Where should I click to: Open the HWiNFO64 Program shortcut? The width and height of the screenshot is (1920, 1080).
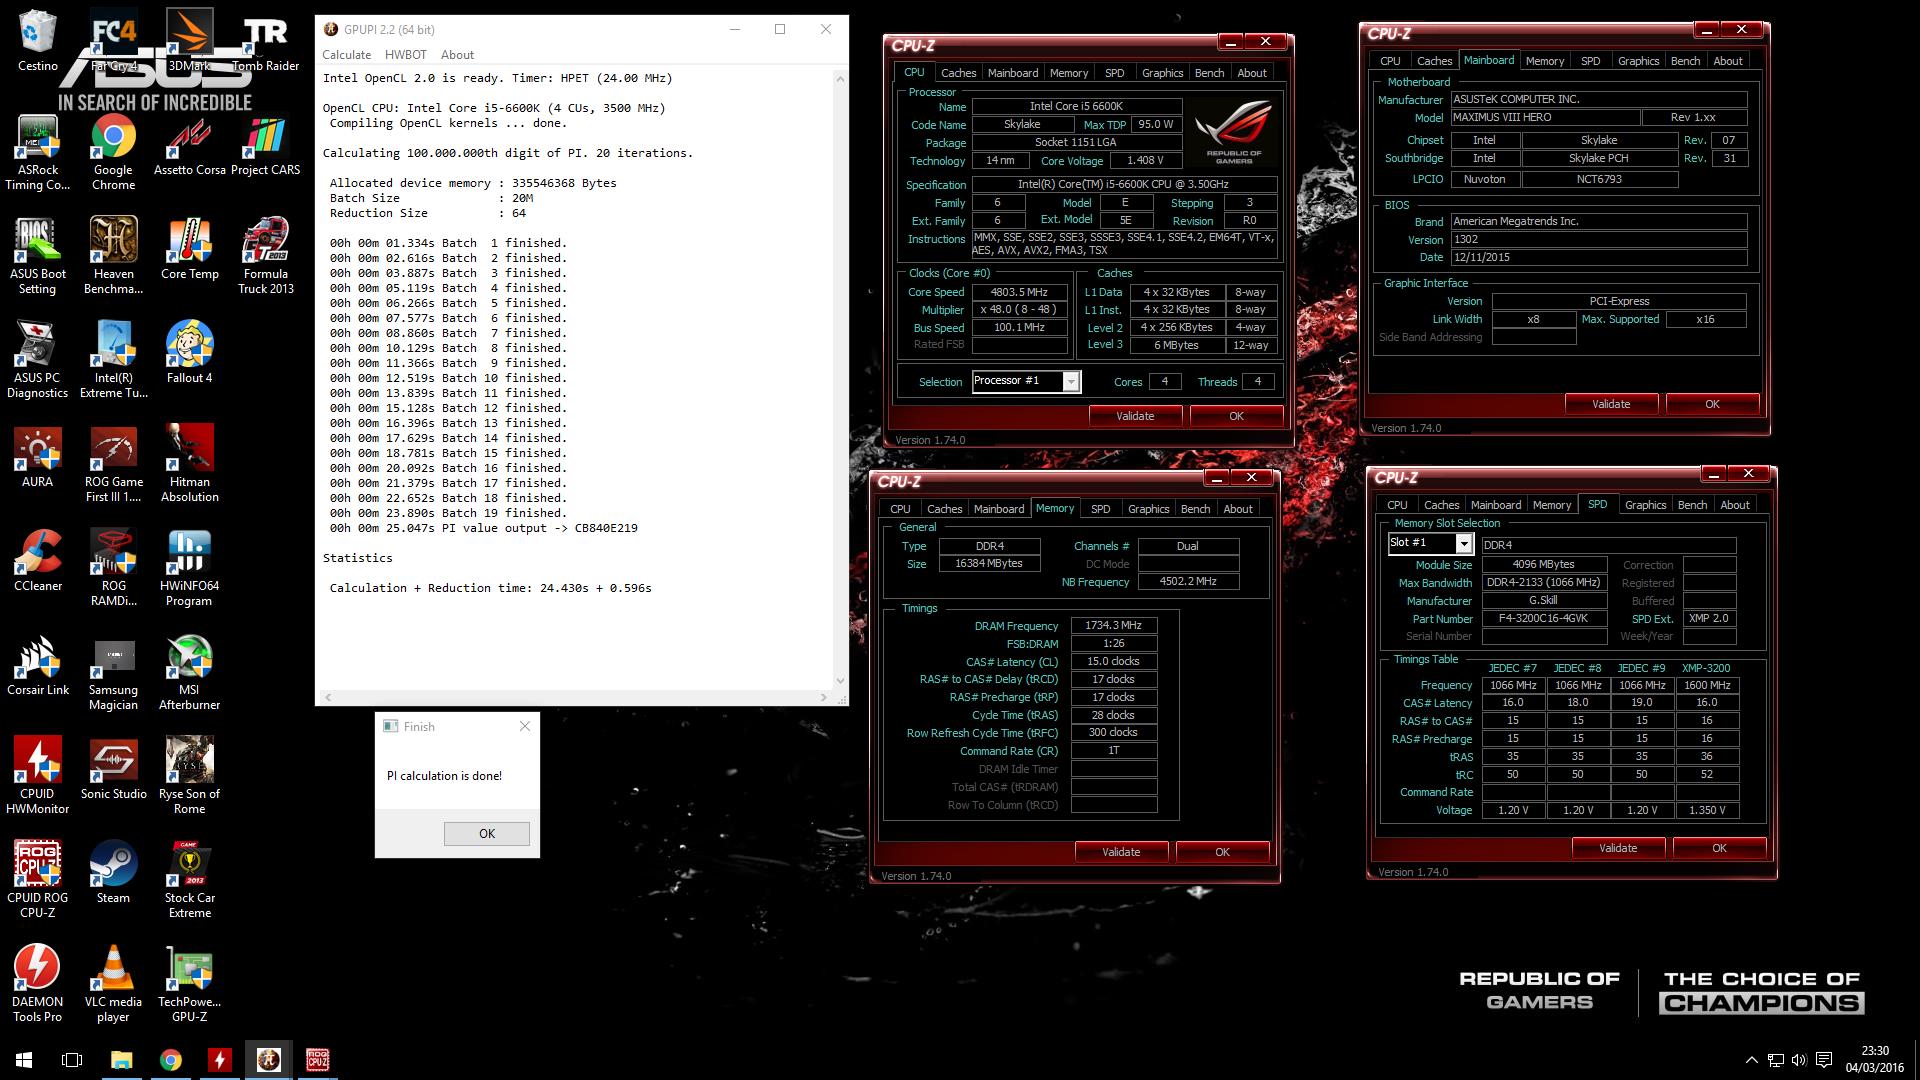(x=190, y=569)
